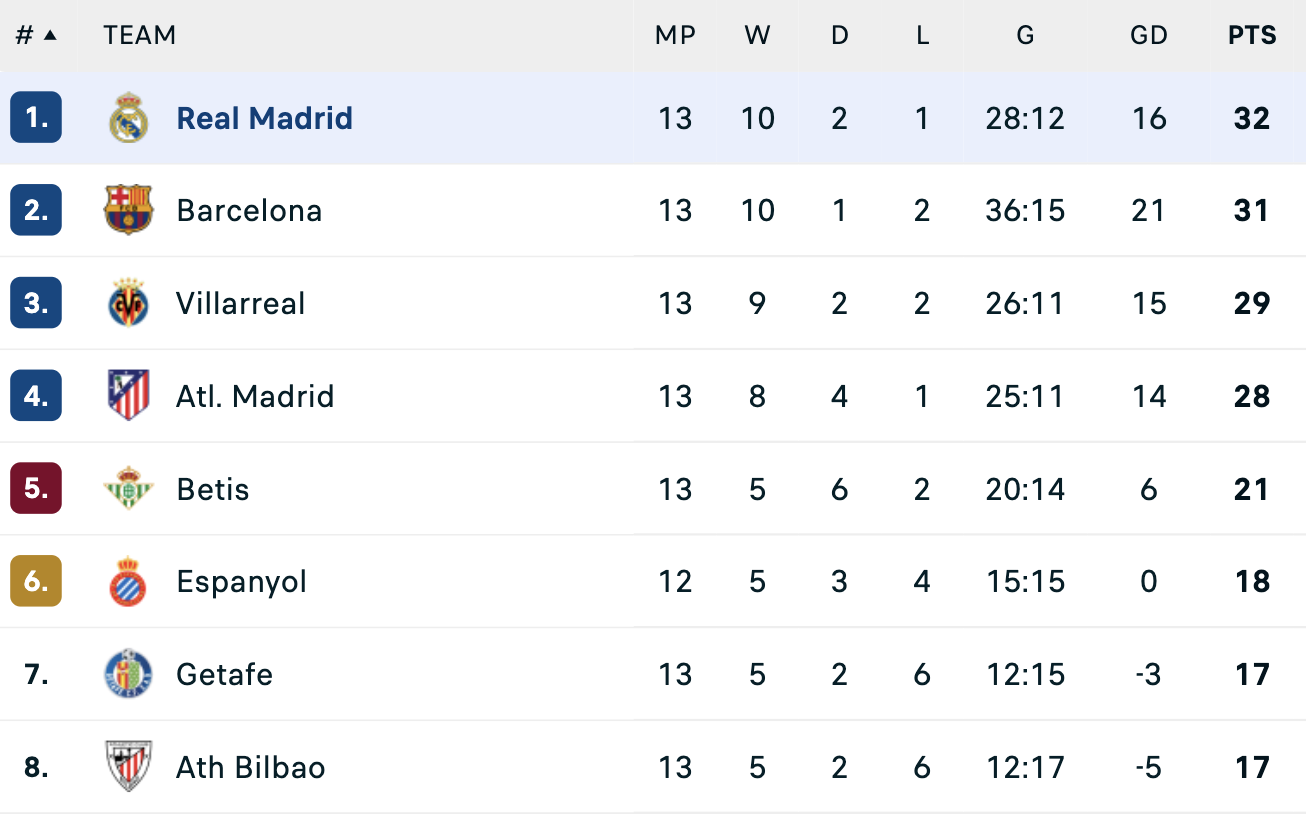Click Espanyol's goal difference value
This screenshot has height=826, width=1306.
click(1148, 581)
